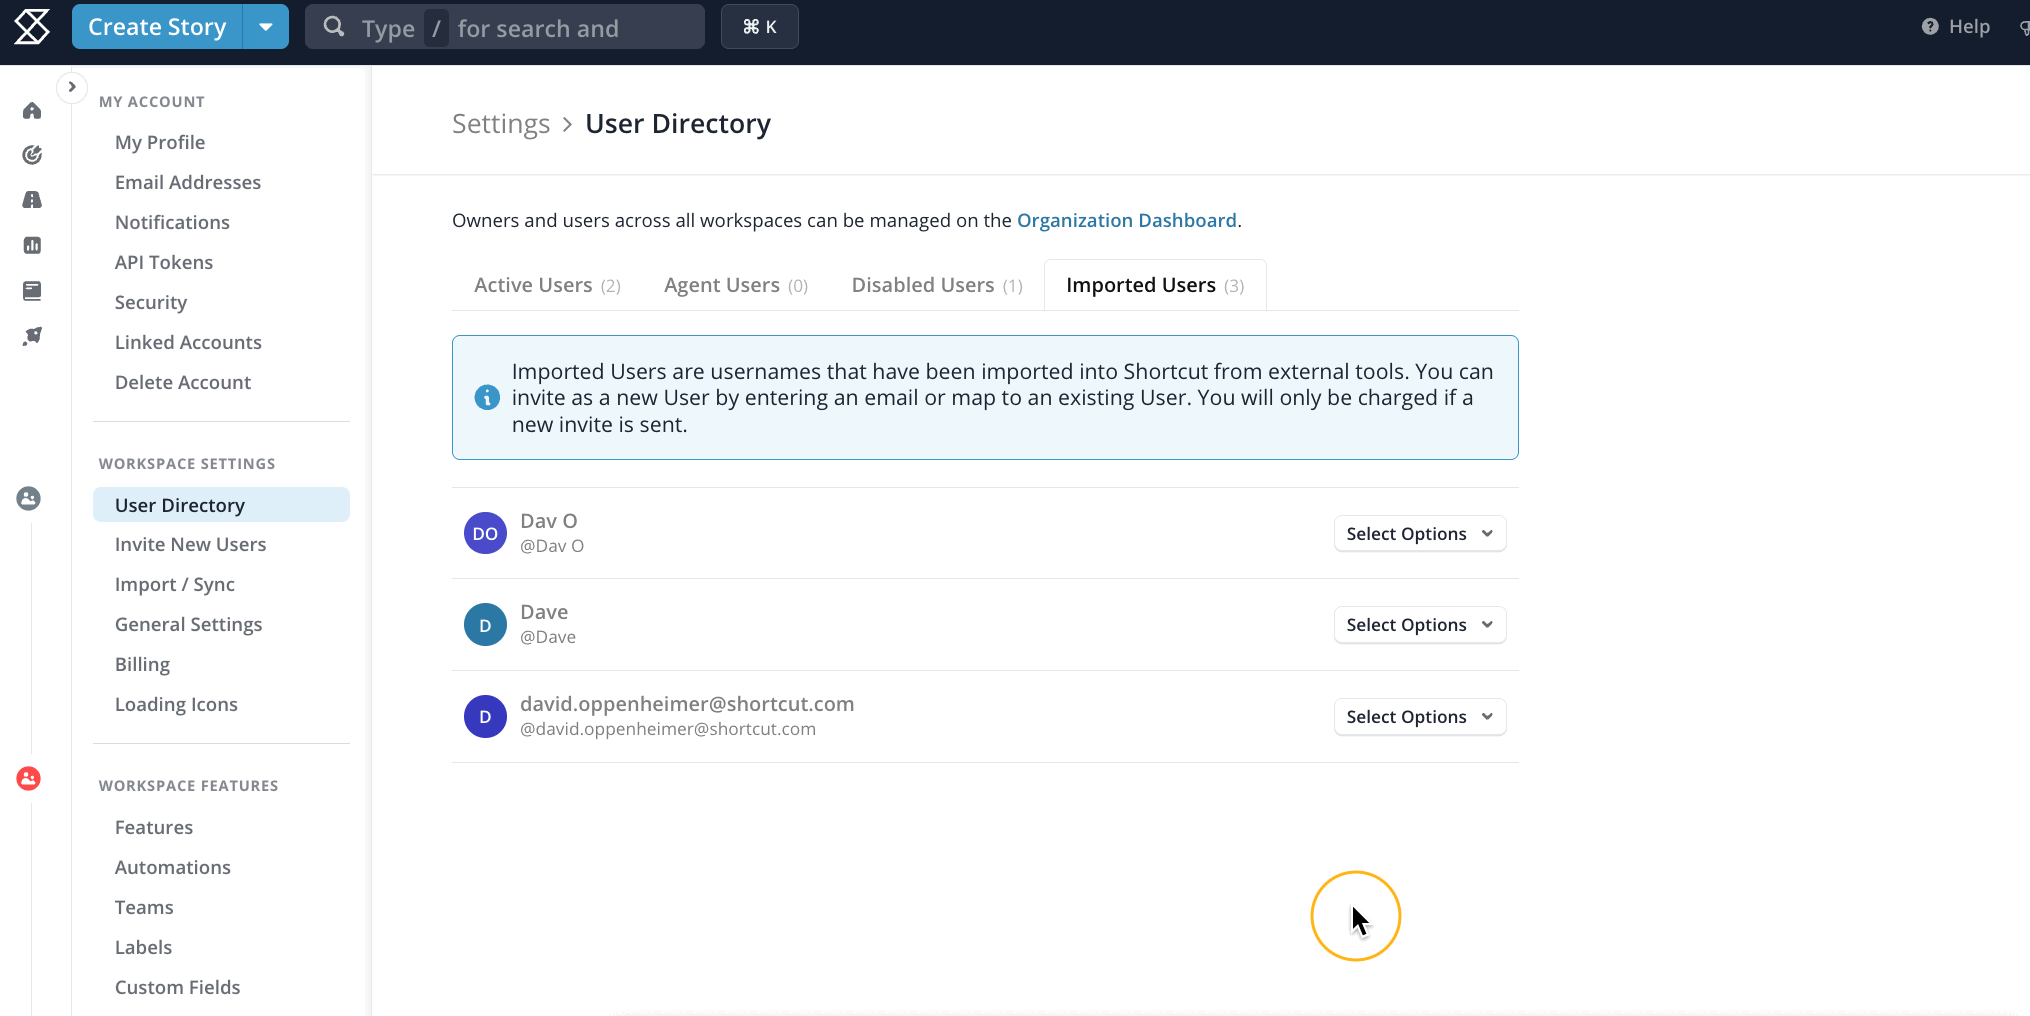
Task: Open Invite New Users page
Action: click(x=190, y=544)
